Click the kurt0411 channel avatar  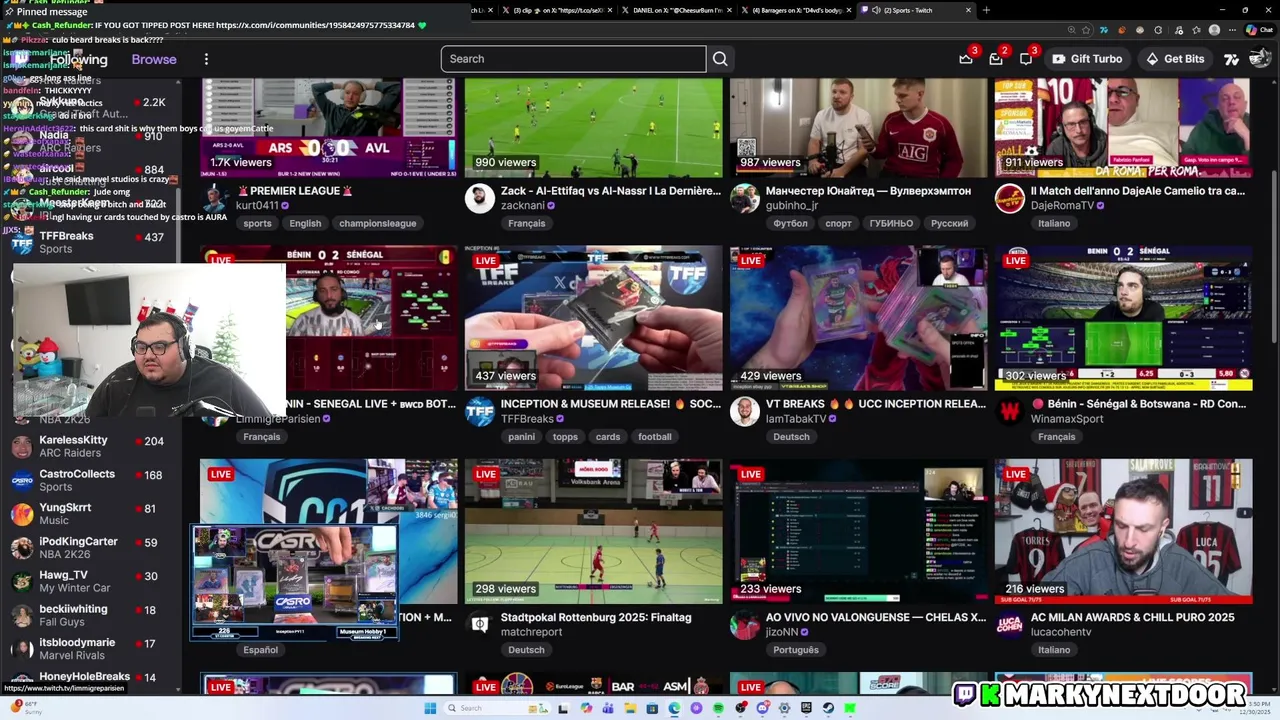tap(215, 198)
